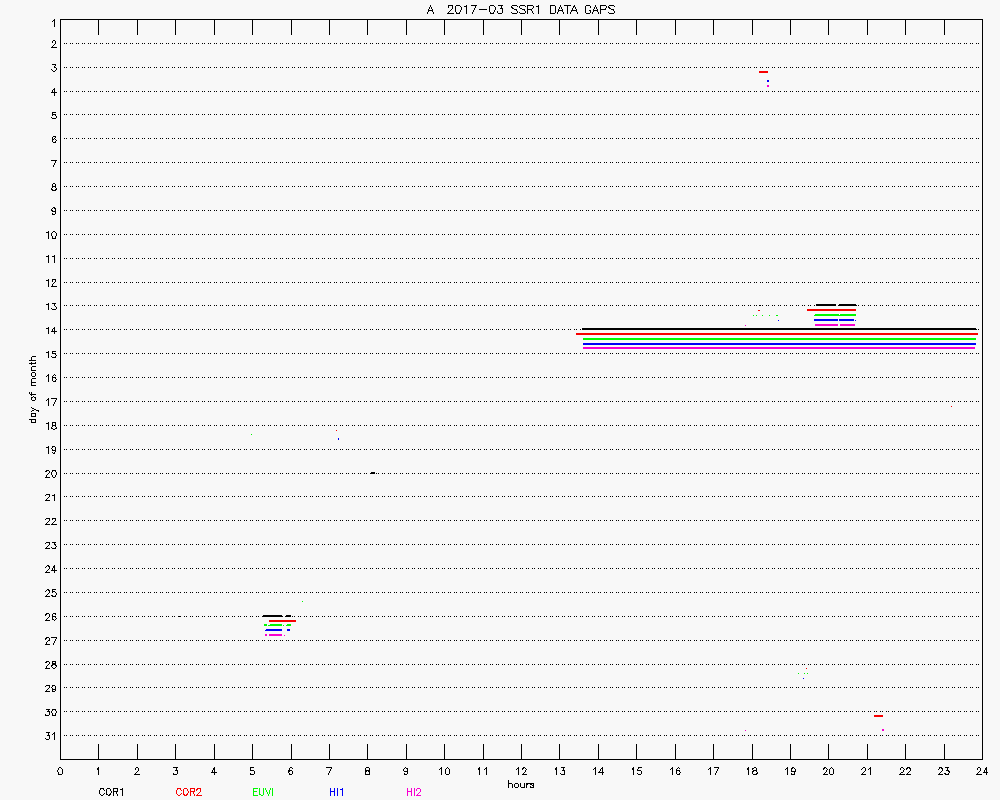This screenshot has width=1000, height=800.
Task: Pick the blue HI1 legend label
Action: click(x=337, y=792)
